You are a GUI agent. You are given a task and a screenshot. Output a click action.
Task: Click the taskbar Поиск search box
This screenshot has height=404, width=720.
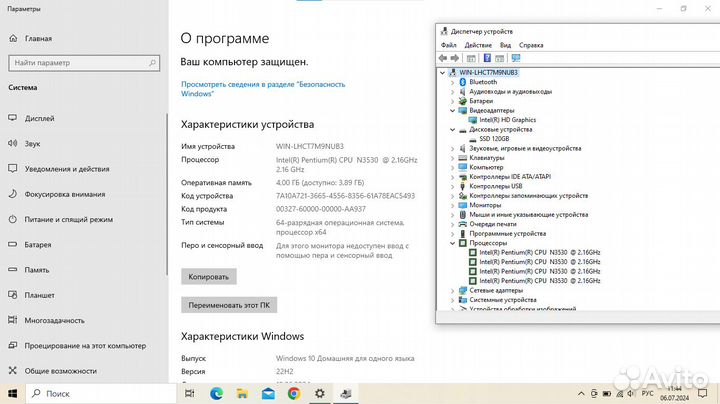click(x=101, y=393)
